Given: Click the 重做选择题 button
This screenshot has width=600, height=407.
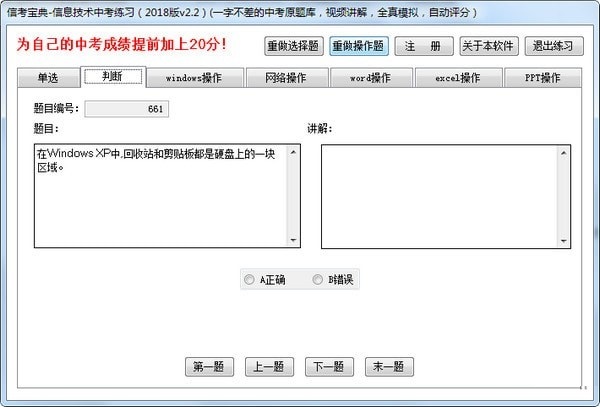Looking at the screenshot, I should point(293,46).
